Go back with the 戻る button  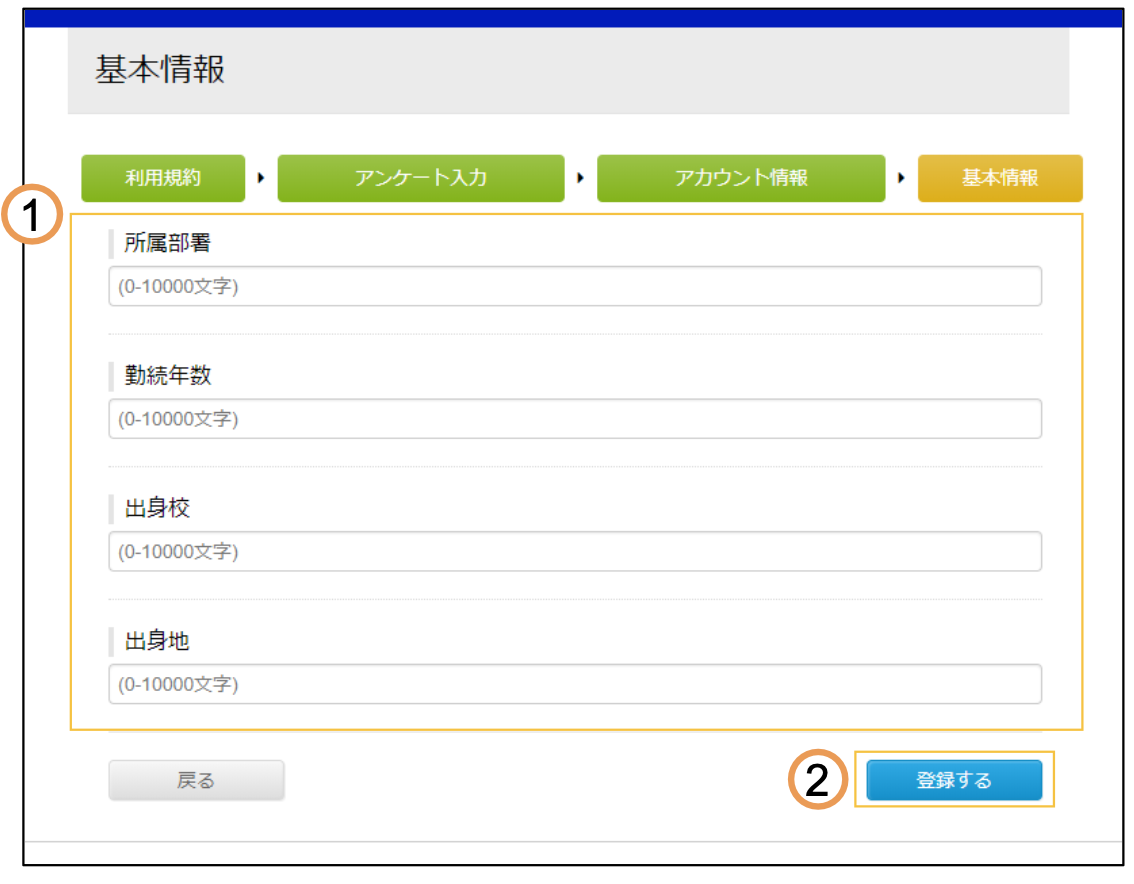click(197, 780)
